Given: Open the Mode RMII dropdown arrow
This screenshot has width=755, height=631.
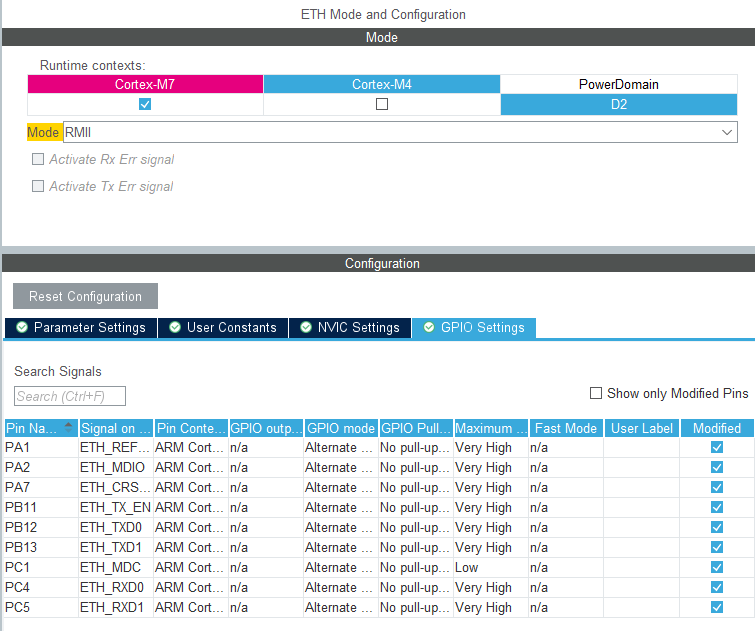Looking at the screenshot, I should 727,132.
